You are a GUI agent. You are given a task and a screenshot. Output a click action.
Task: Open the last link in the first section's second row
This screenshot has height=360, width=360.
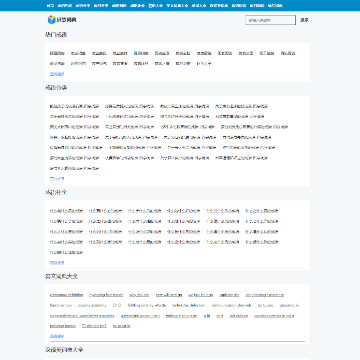[204, 64]
